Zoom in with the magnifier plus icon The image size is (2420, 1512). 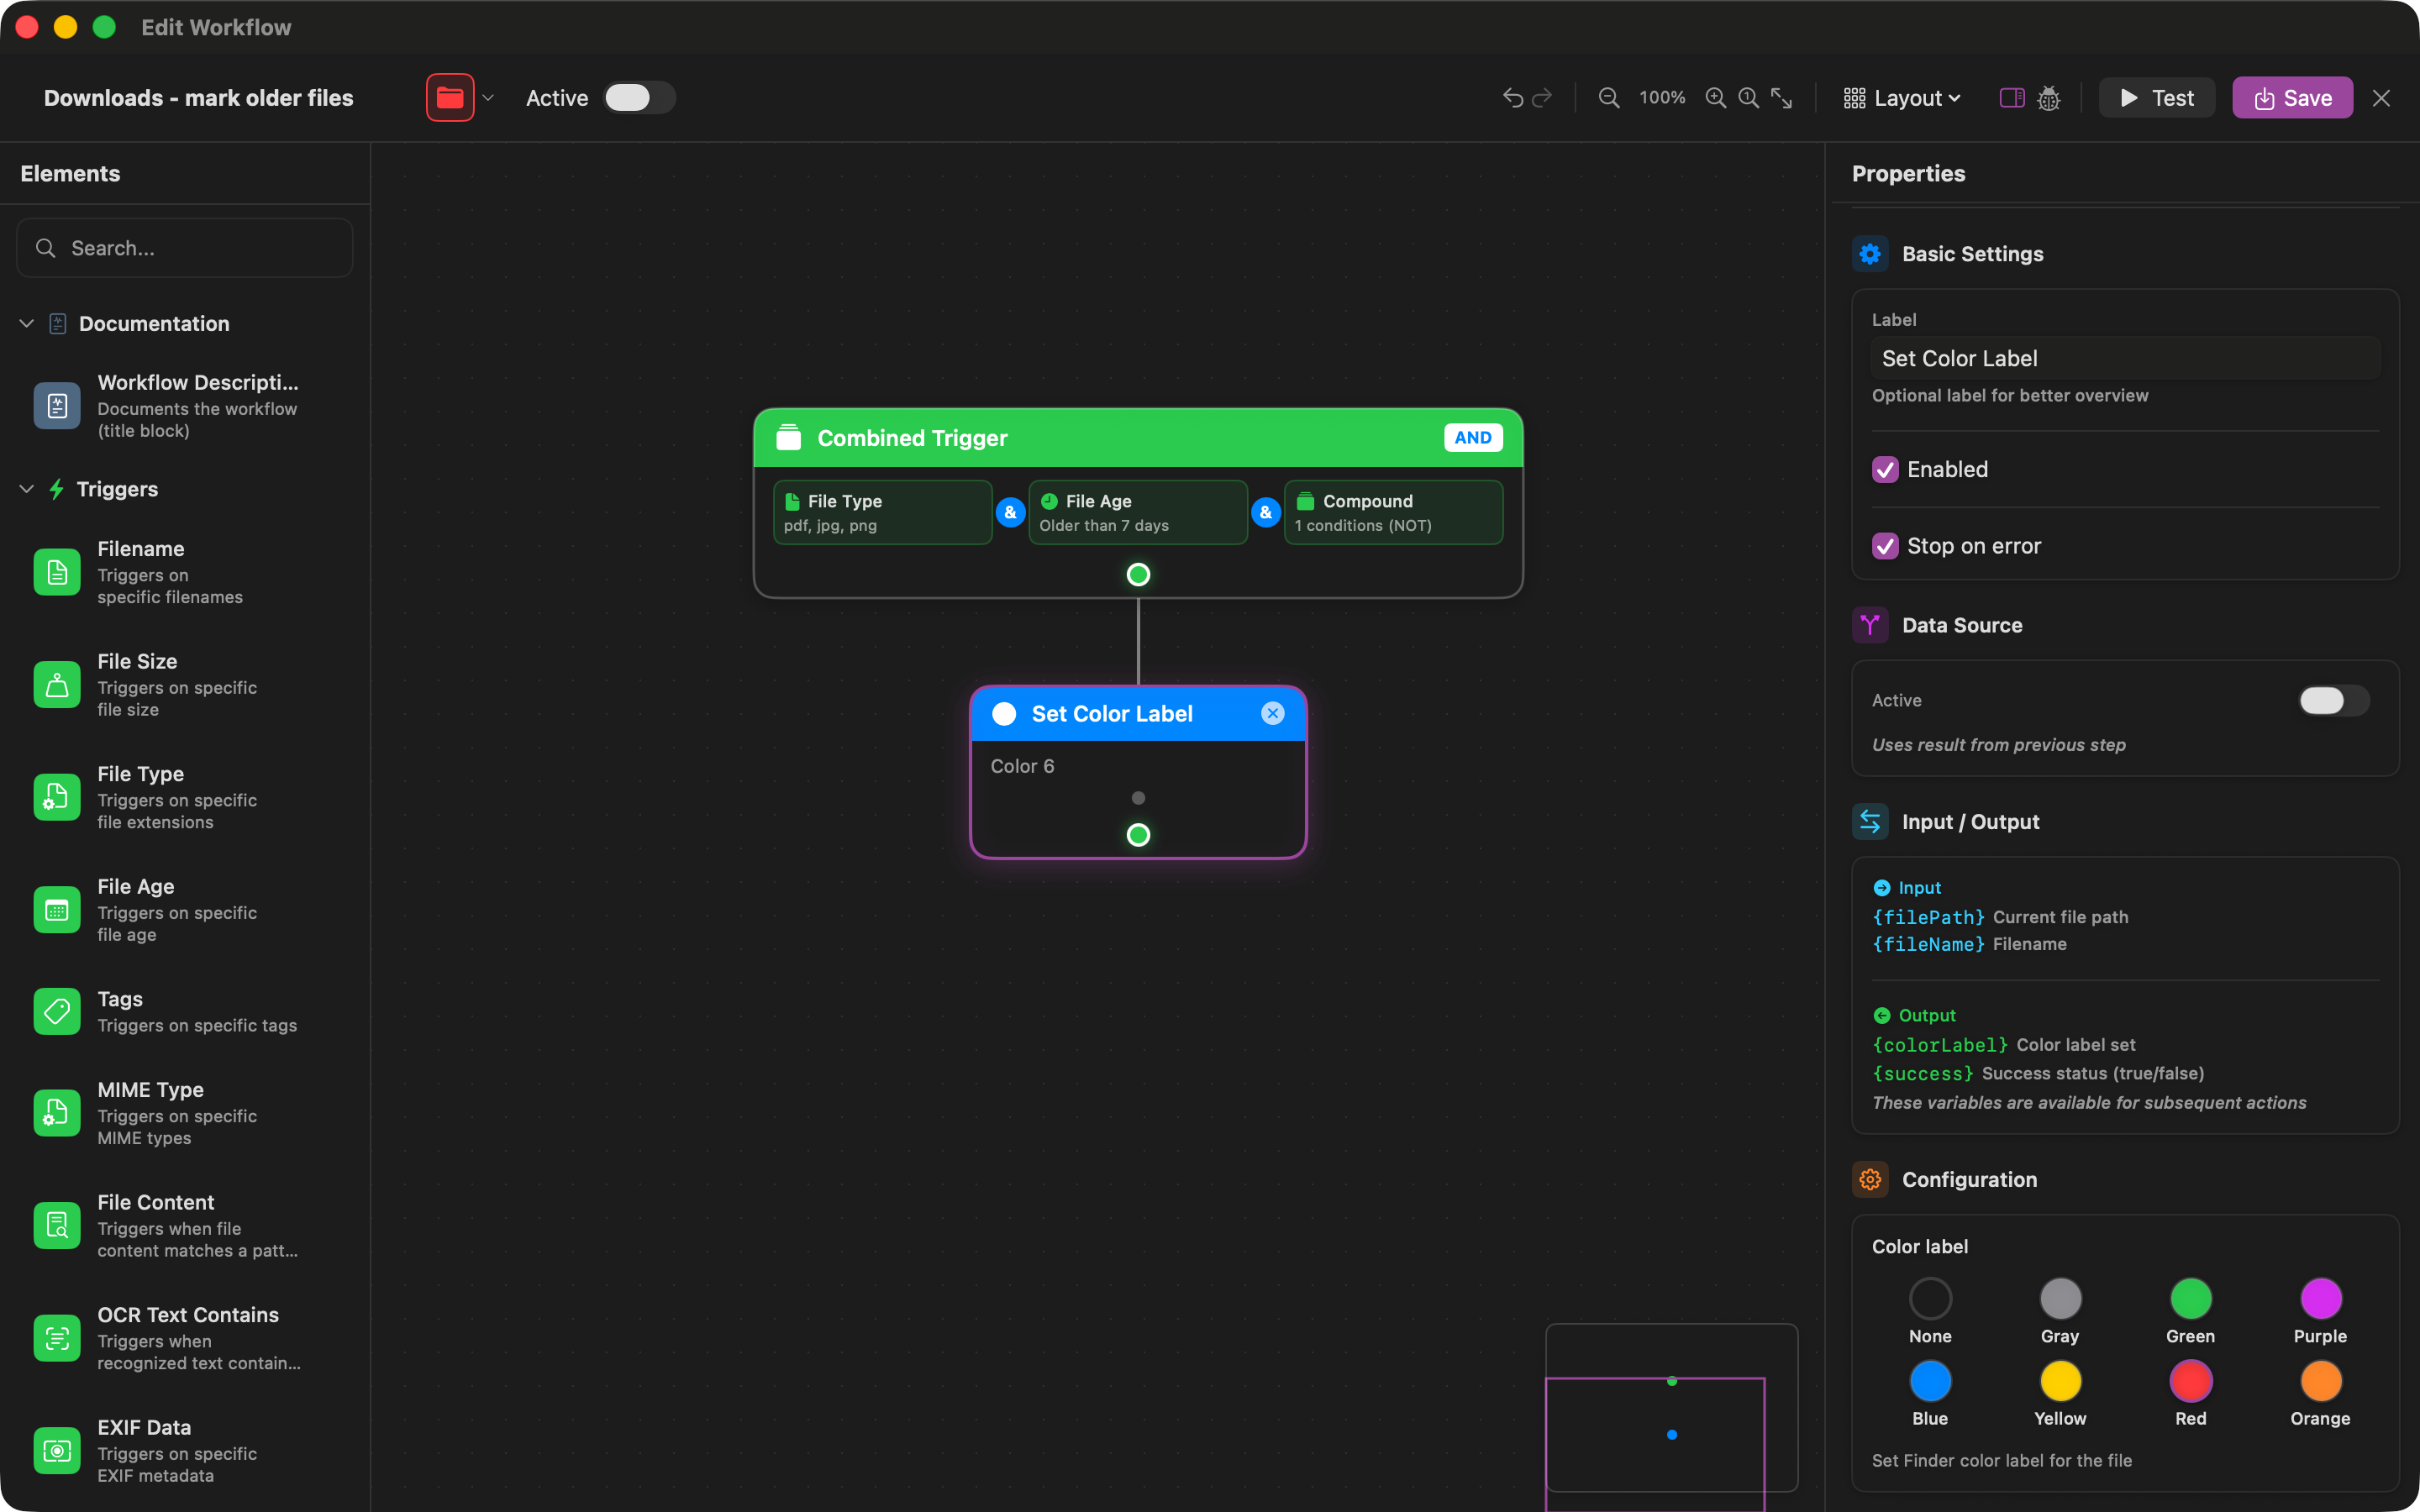click(1716, 98)
